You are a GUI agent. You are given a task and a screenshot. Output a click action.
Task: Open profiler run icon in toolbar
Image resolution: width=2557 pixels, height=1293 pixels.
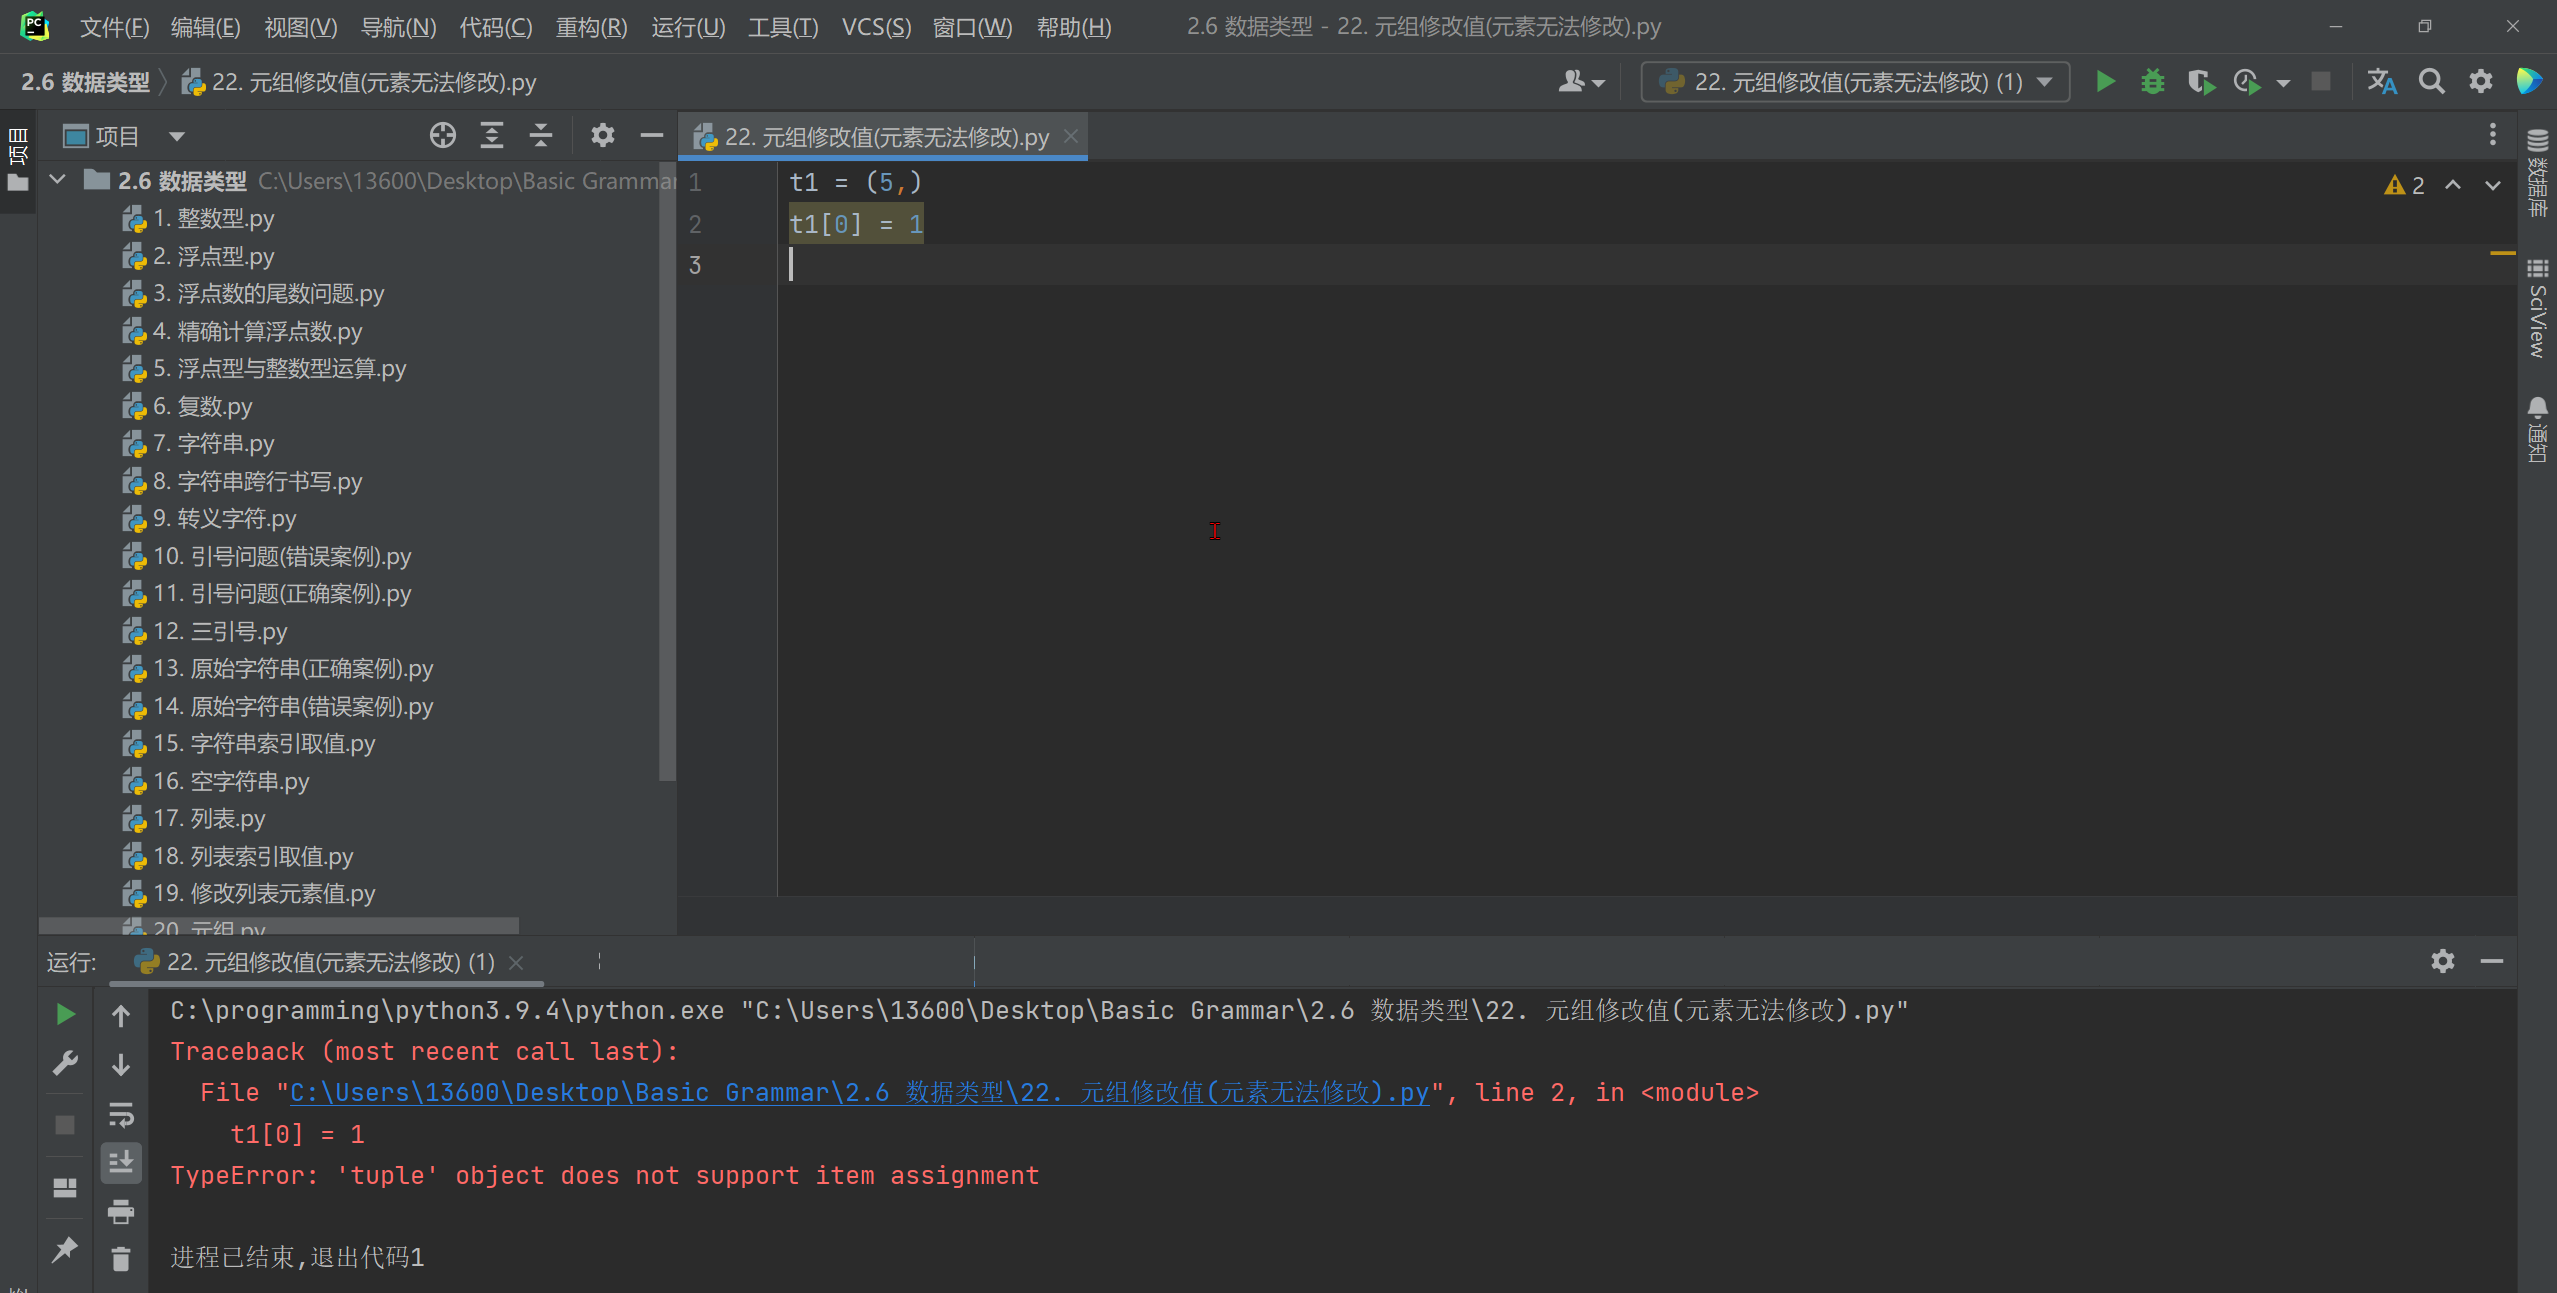(x=2247, y=81)
